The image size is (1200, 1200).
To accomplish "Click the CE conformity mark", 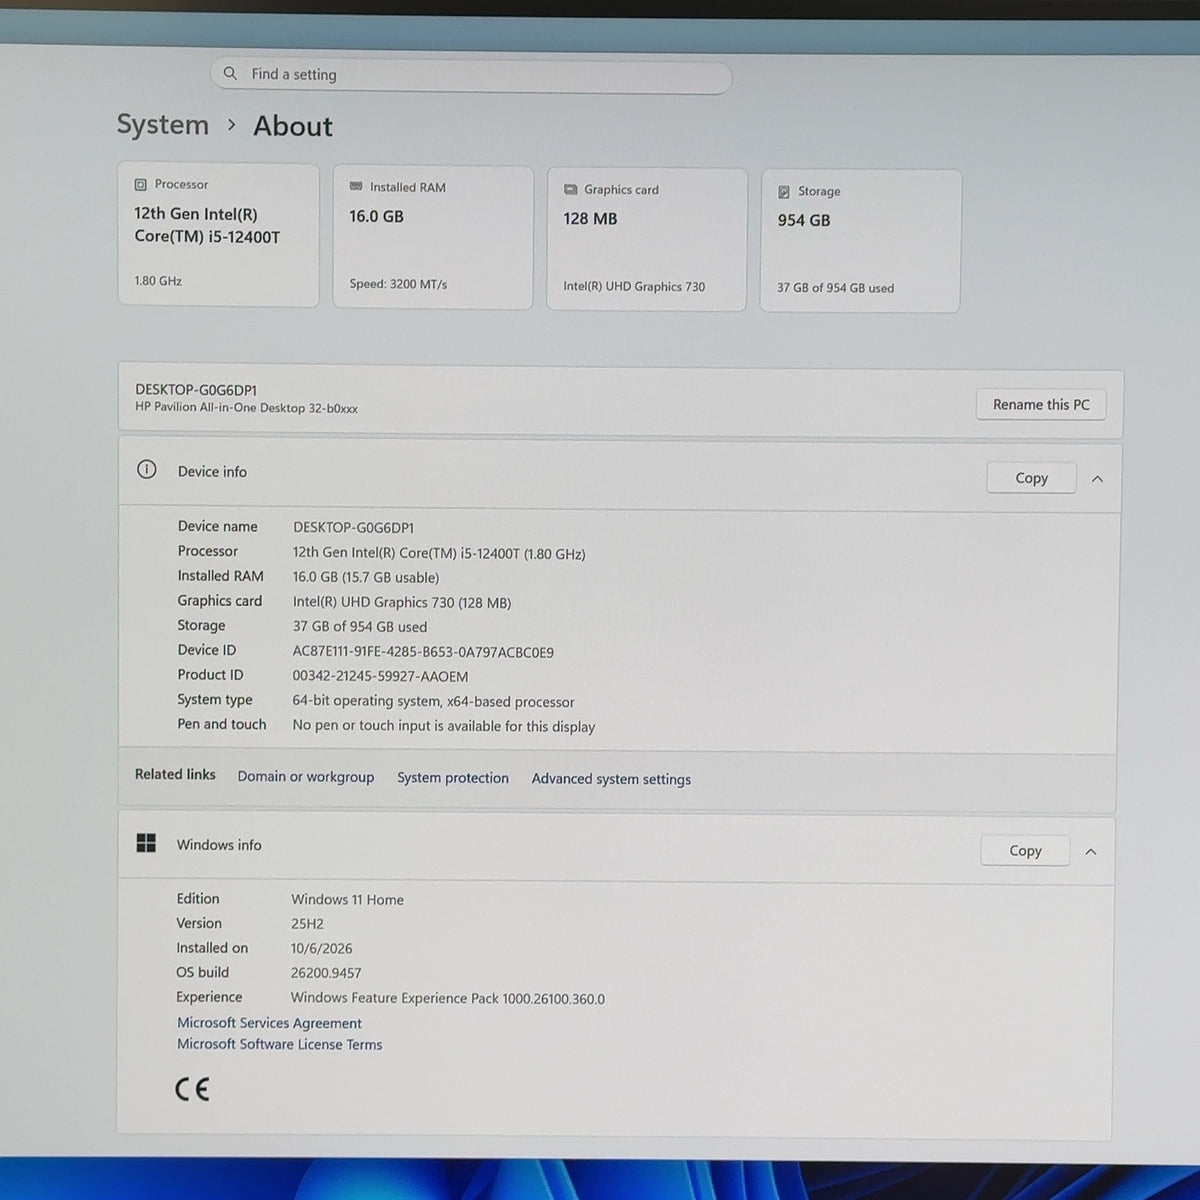I will [192, 1089].
